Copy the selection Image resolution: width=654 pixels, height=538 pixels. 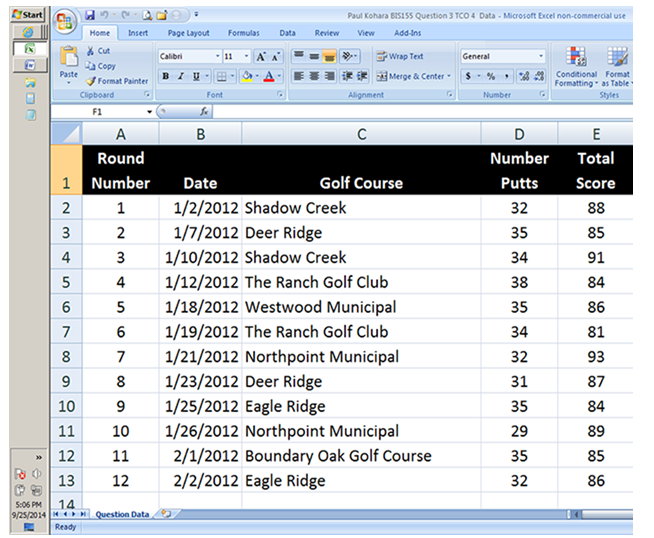101,66
